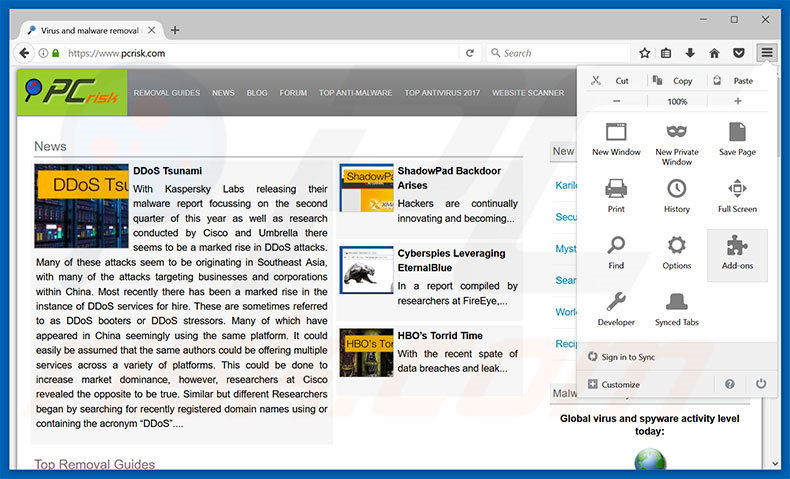Open REMOVAL GUIDES nav link
The image size is (790, 479).
click(x=167, y=93)
